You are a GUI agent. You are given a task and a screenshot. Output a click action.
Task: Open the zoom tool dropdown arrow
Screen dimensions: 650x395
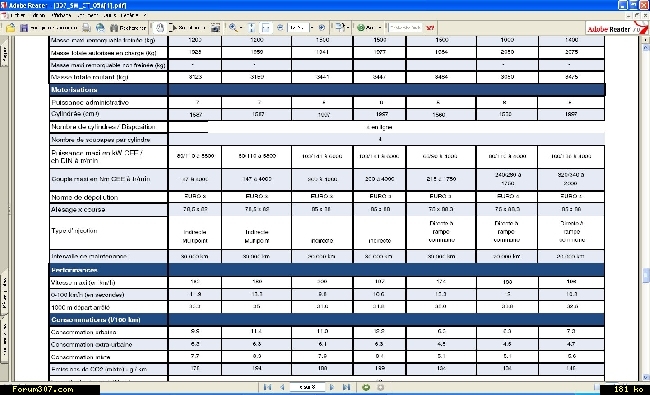click(x=241, y=28)
